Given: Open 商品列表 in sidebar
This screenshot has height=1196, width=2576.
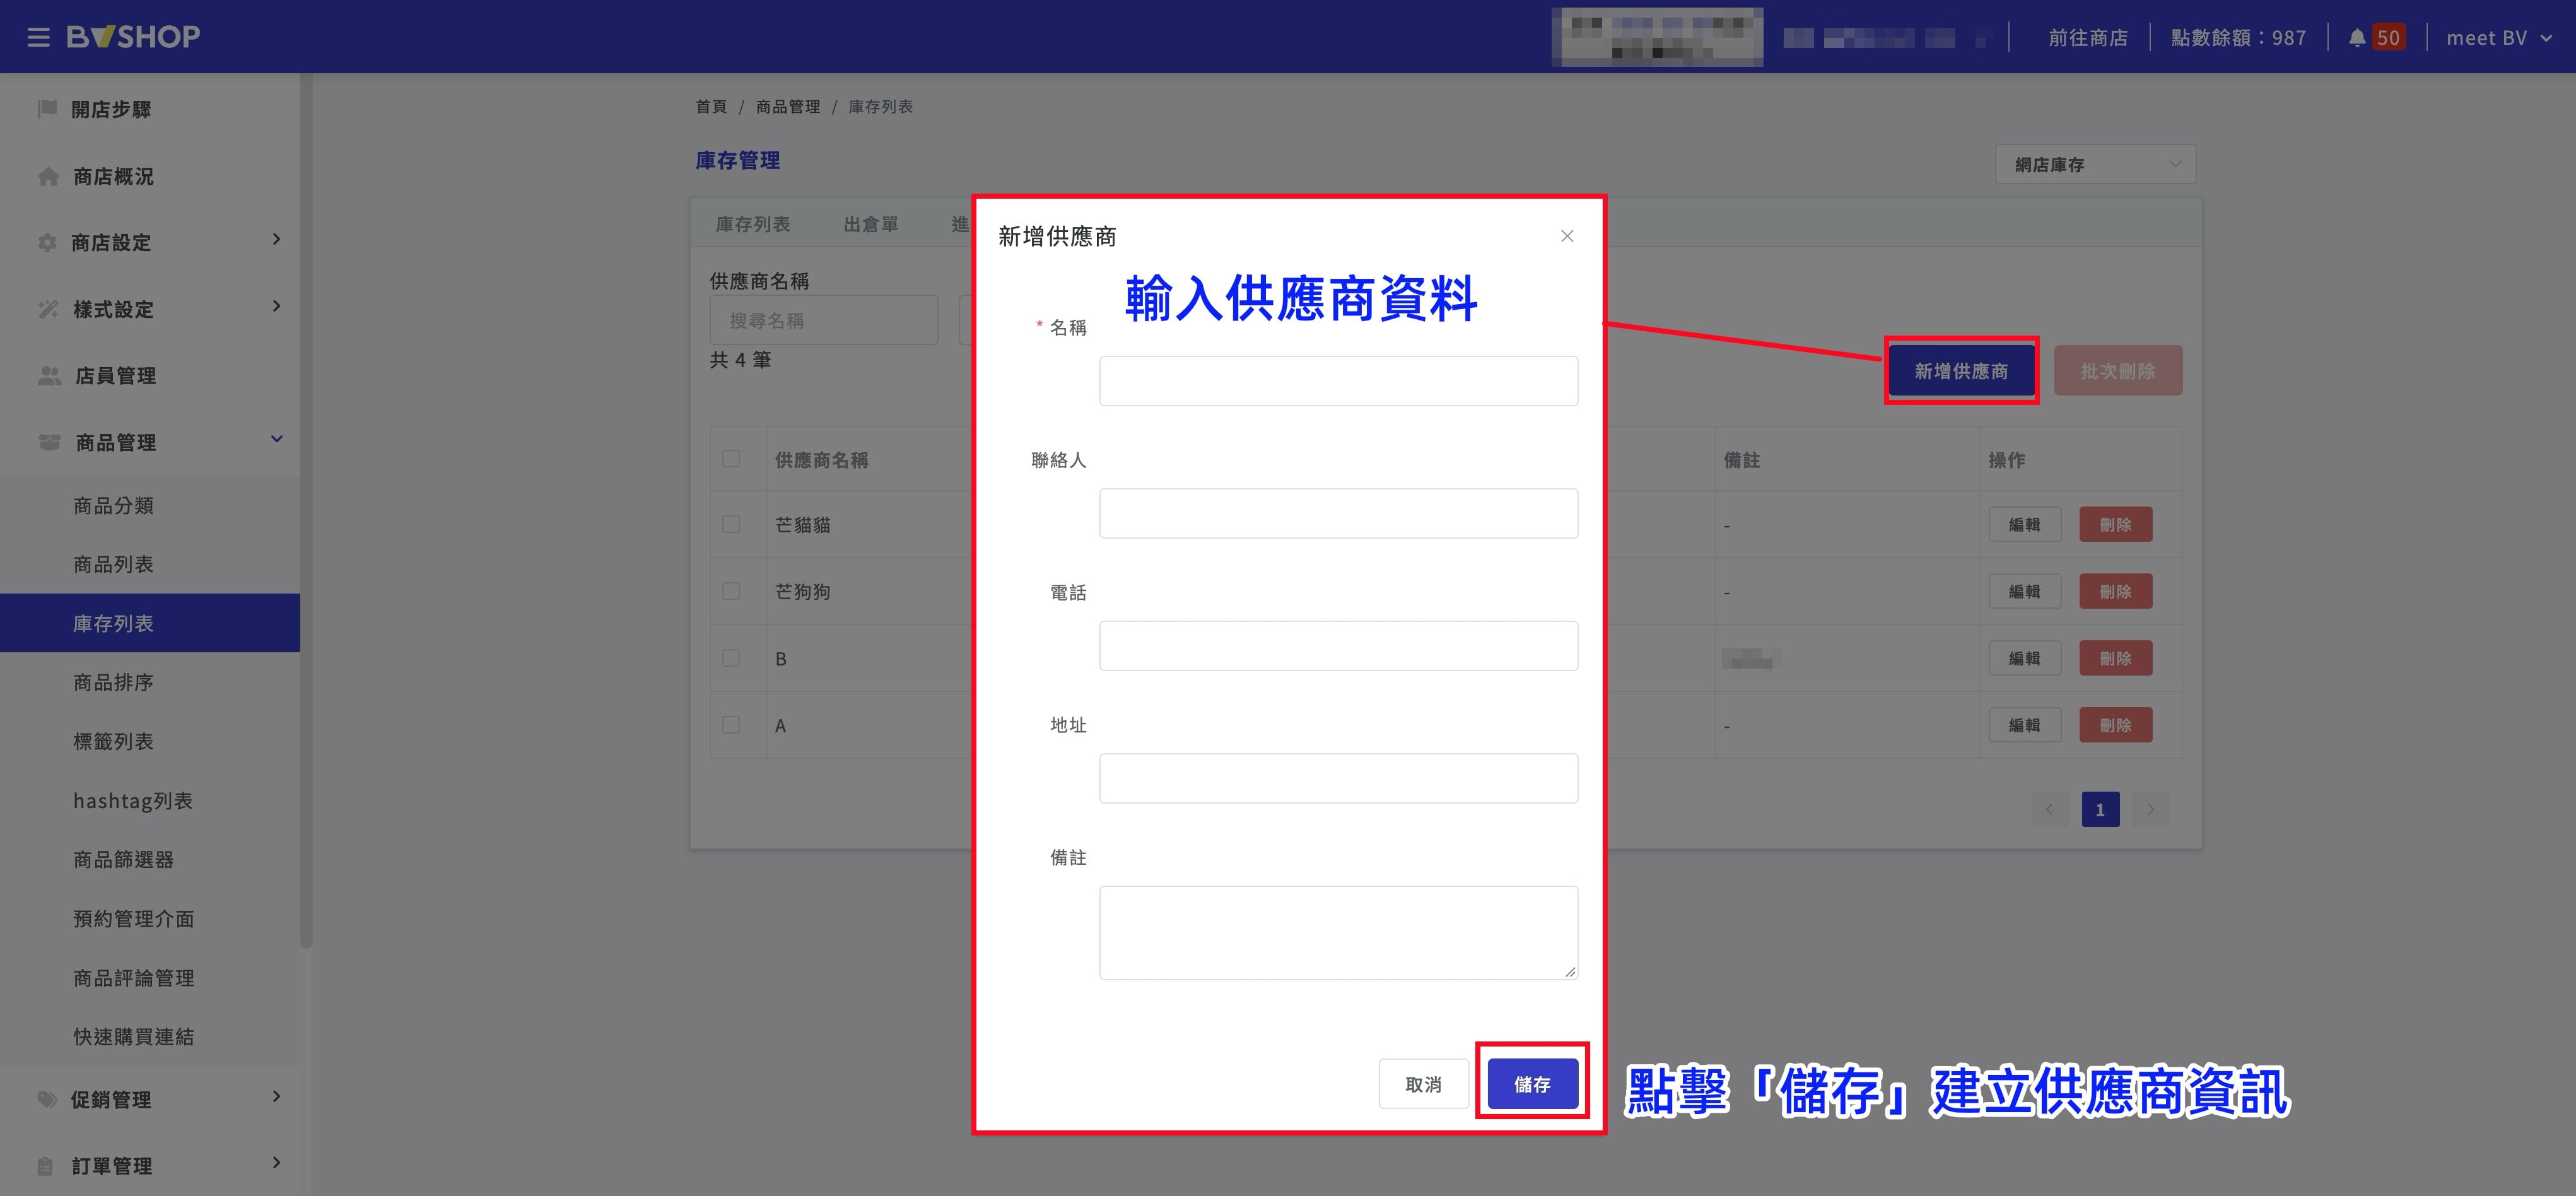Looking at the screenshot, I should [x=150, y=565].
